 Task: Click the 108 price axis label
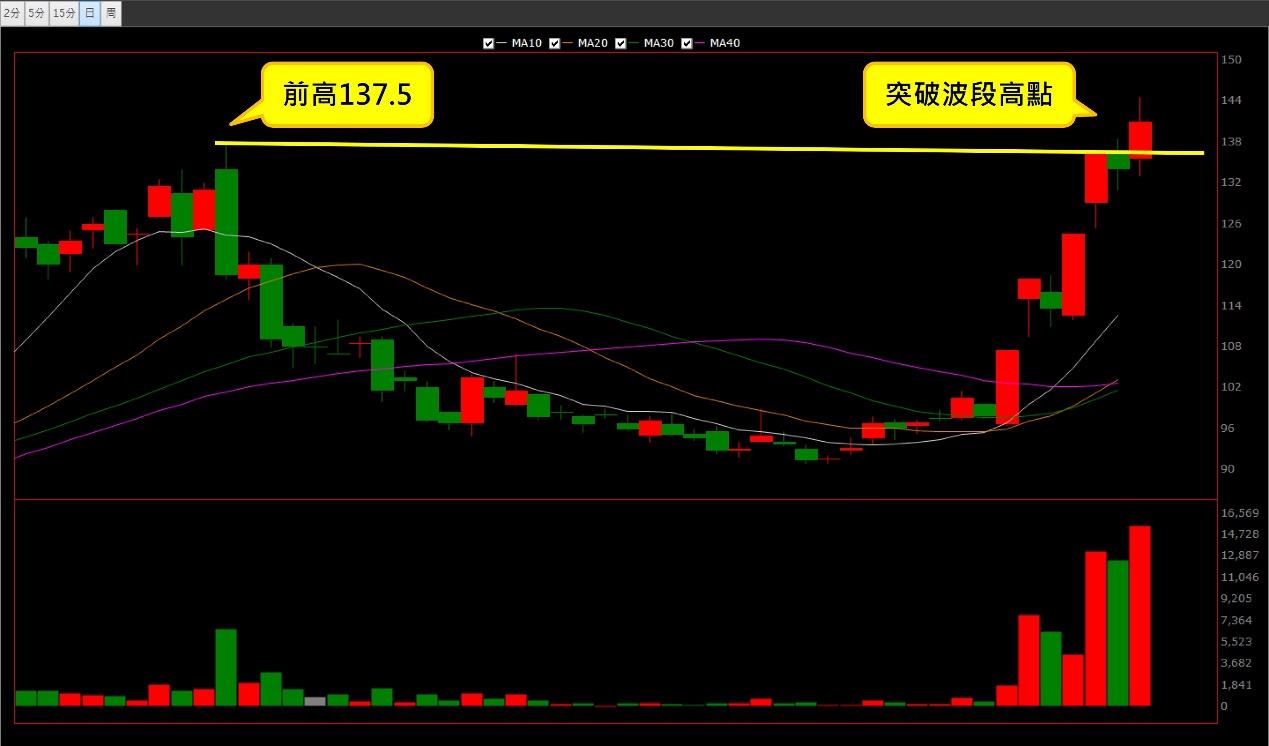coord(1231,347)
